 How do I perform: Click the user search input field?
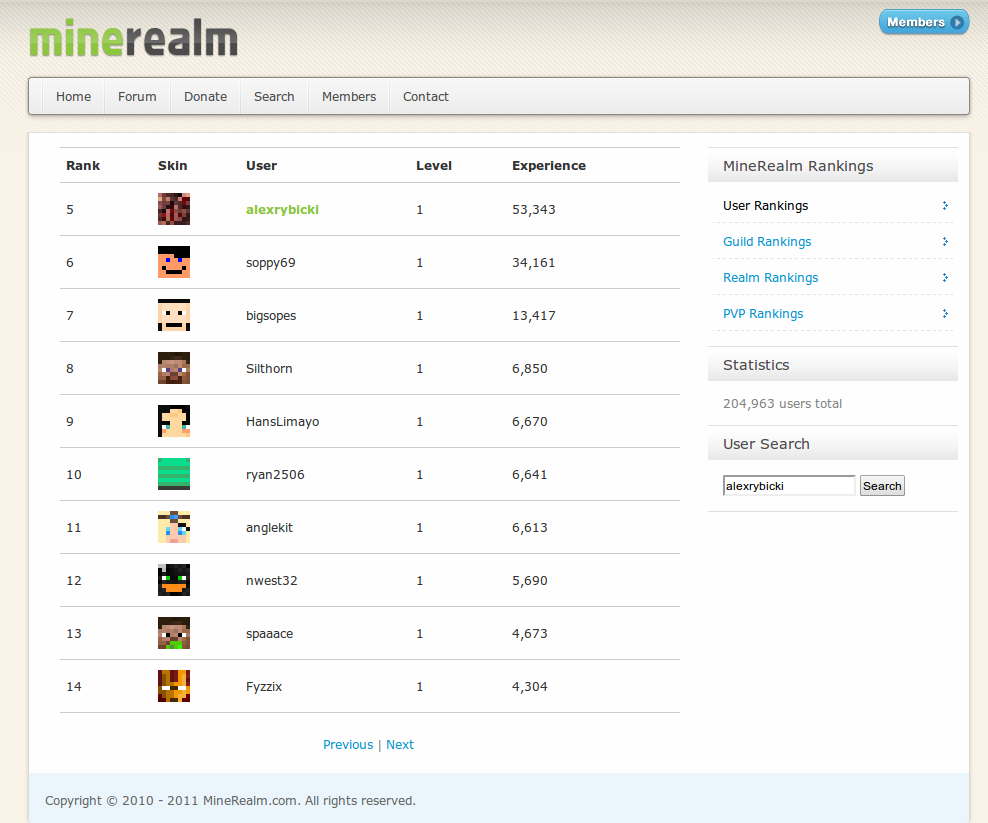tap(788, 485)
